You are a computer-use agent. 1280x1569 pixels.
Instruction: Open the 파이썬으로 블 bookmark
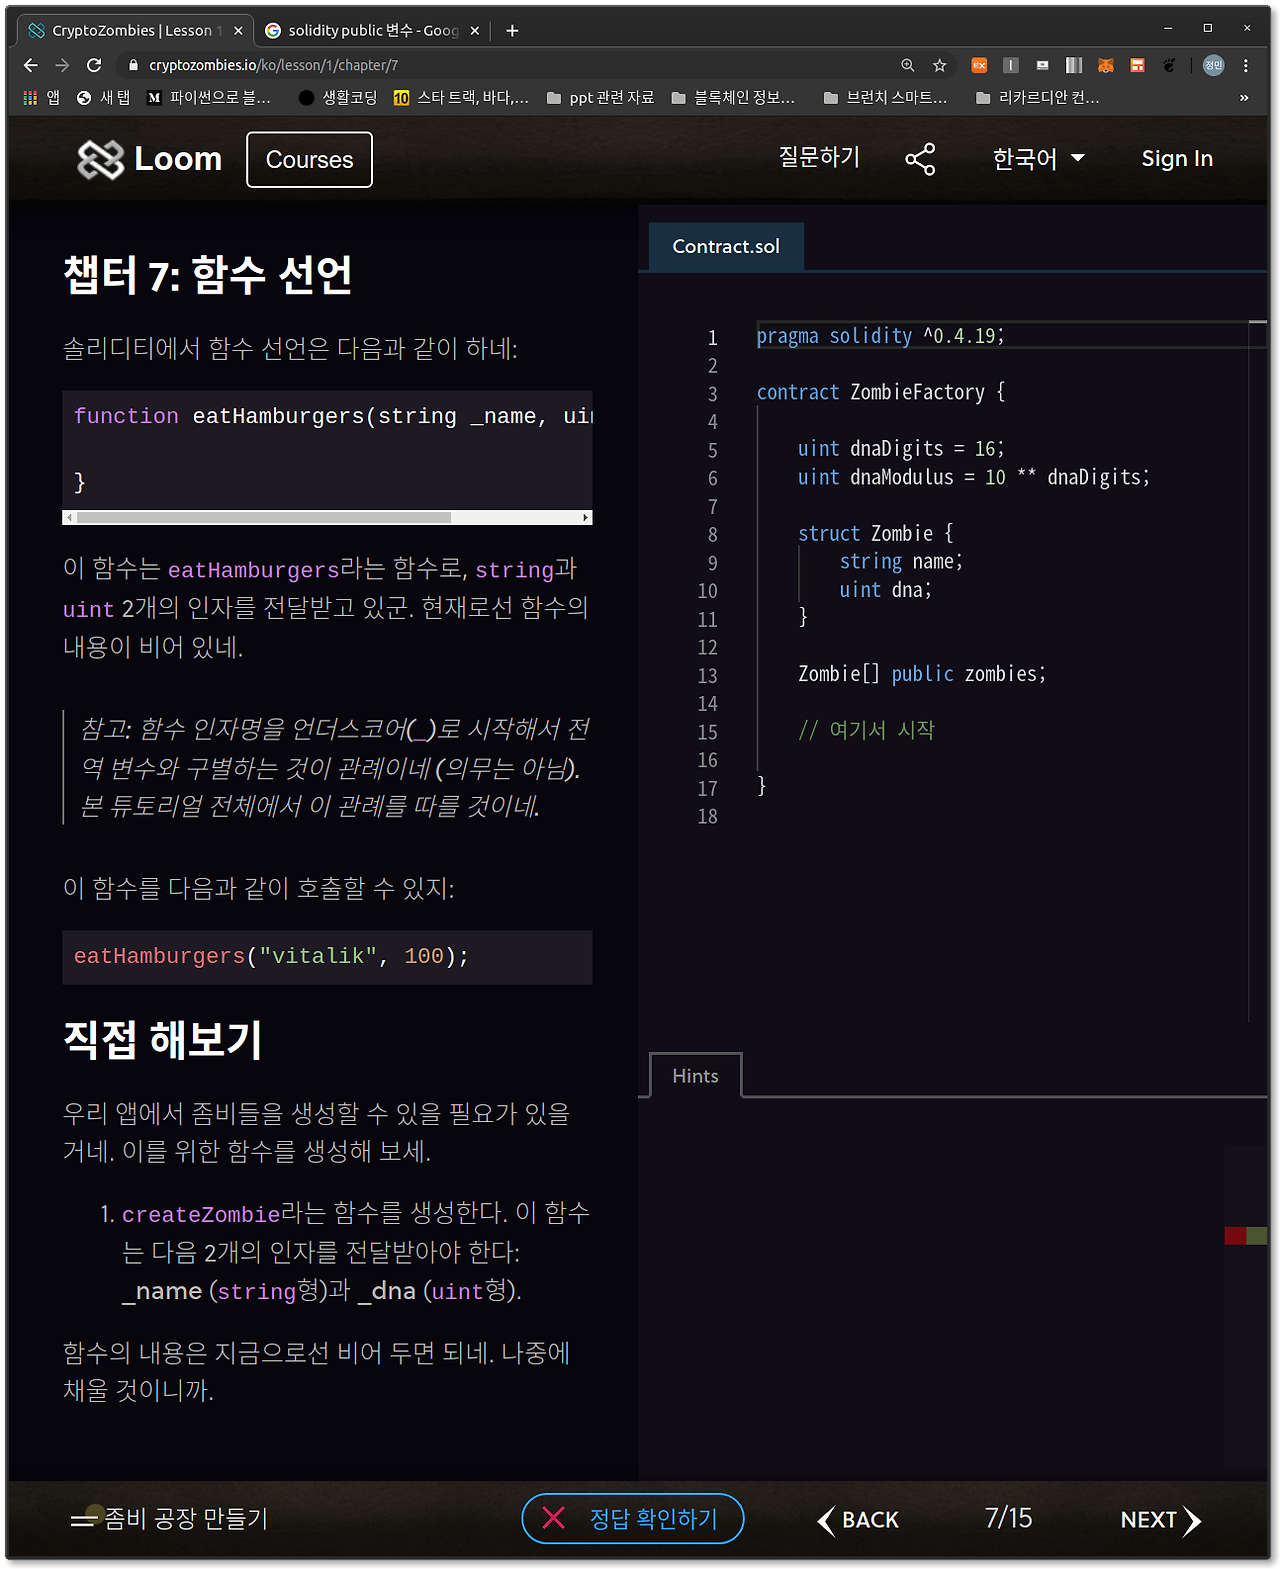tap(209, 97)
